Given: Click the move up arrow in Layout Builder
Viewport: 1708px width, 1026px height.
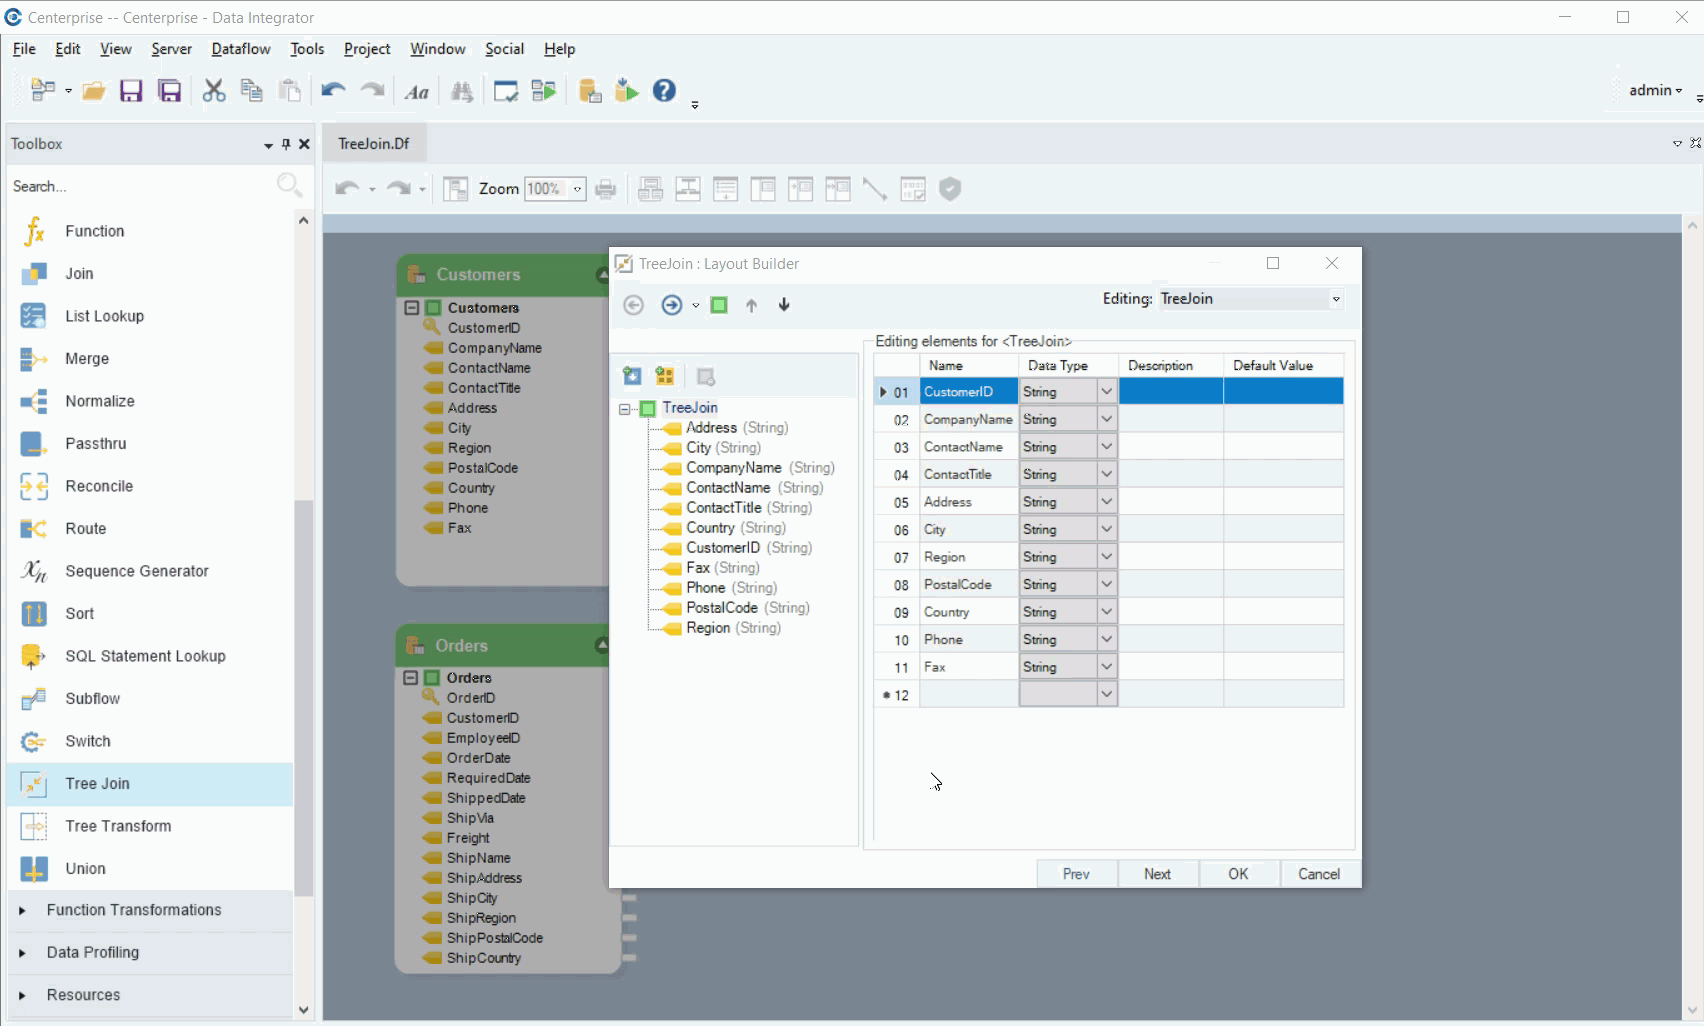Looking at the screenshot, I should 751,305.
